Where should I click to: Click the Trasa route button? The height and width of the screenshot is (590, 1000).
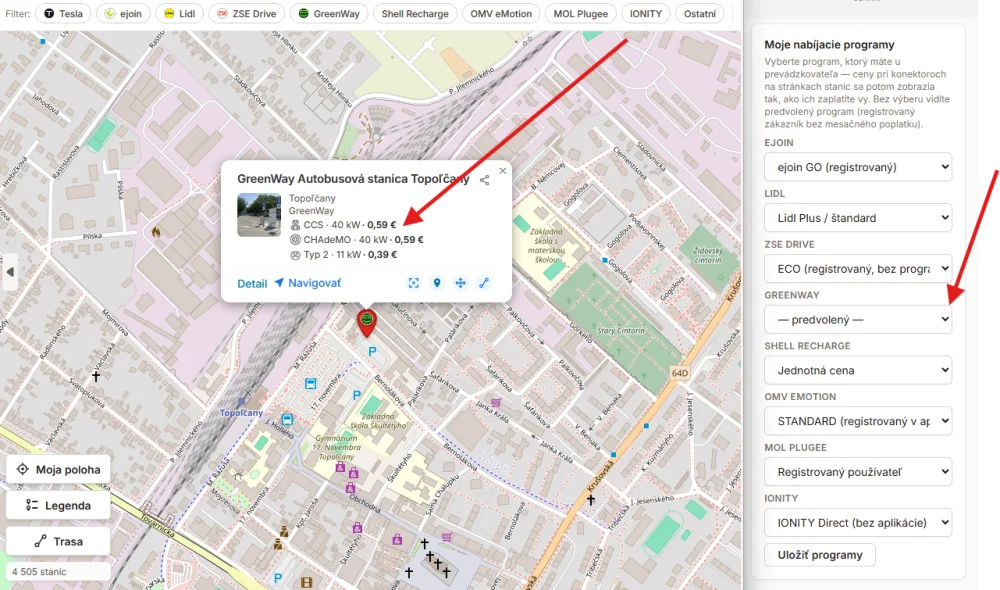[58, 542]
